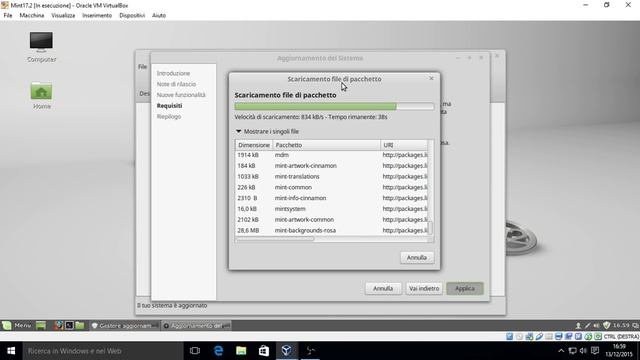Viewport: 640px width, 360px height.
Task: Open Windows Start button
Action: point(11,351)
